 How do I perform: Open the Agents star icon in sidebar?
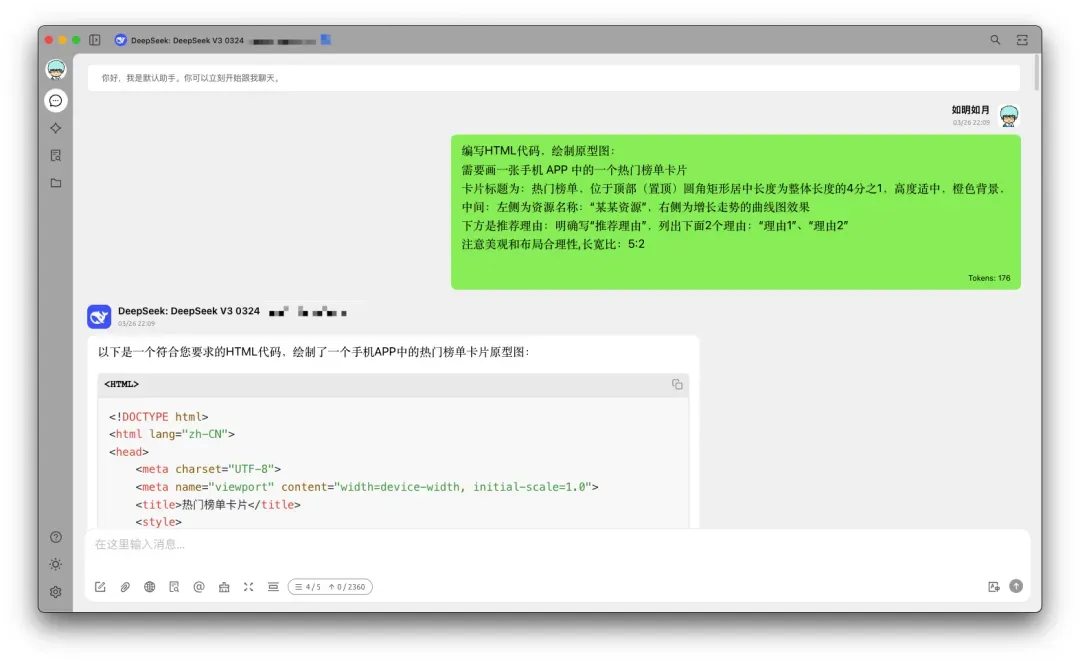tap(56, 128)
